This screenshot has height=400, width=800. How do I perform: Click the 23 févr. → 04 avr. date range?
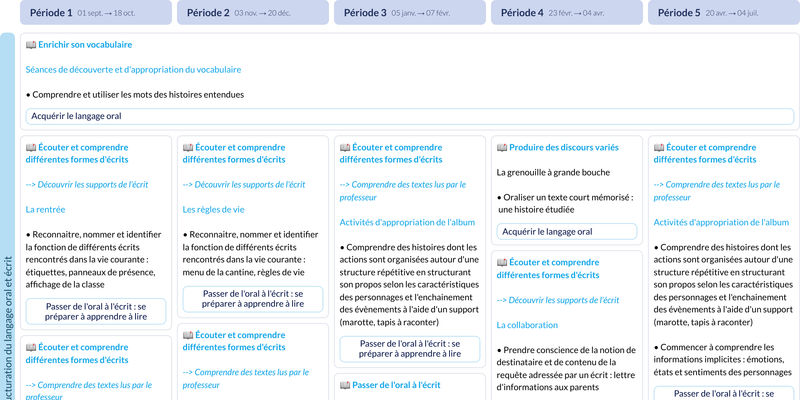point(577,13)
